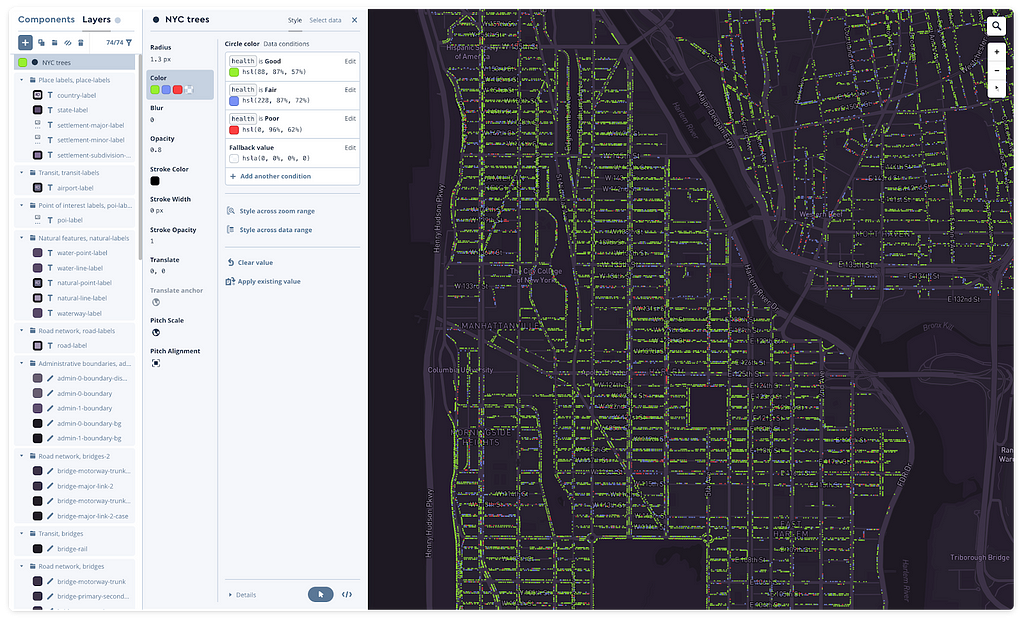
Task: Click the Clear value undo icon
Action: [x=231, y=263]
